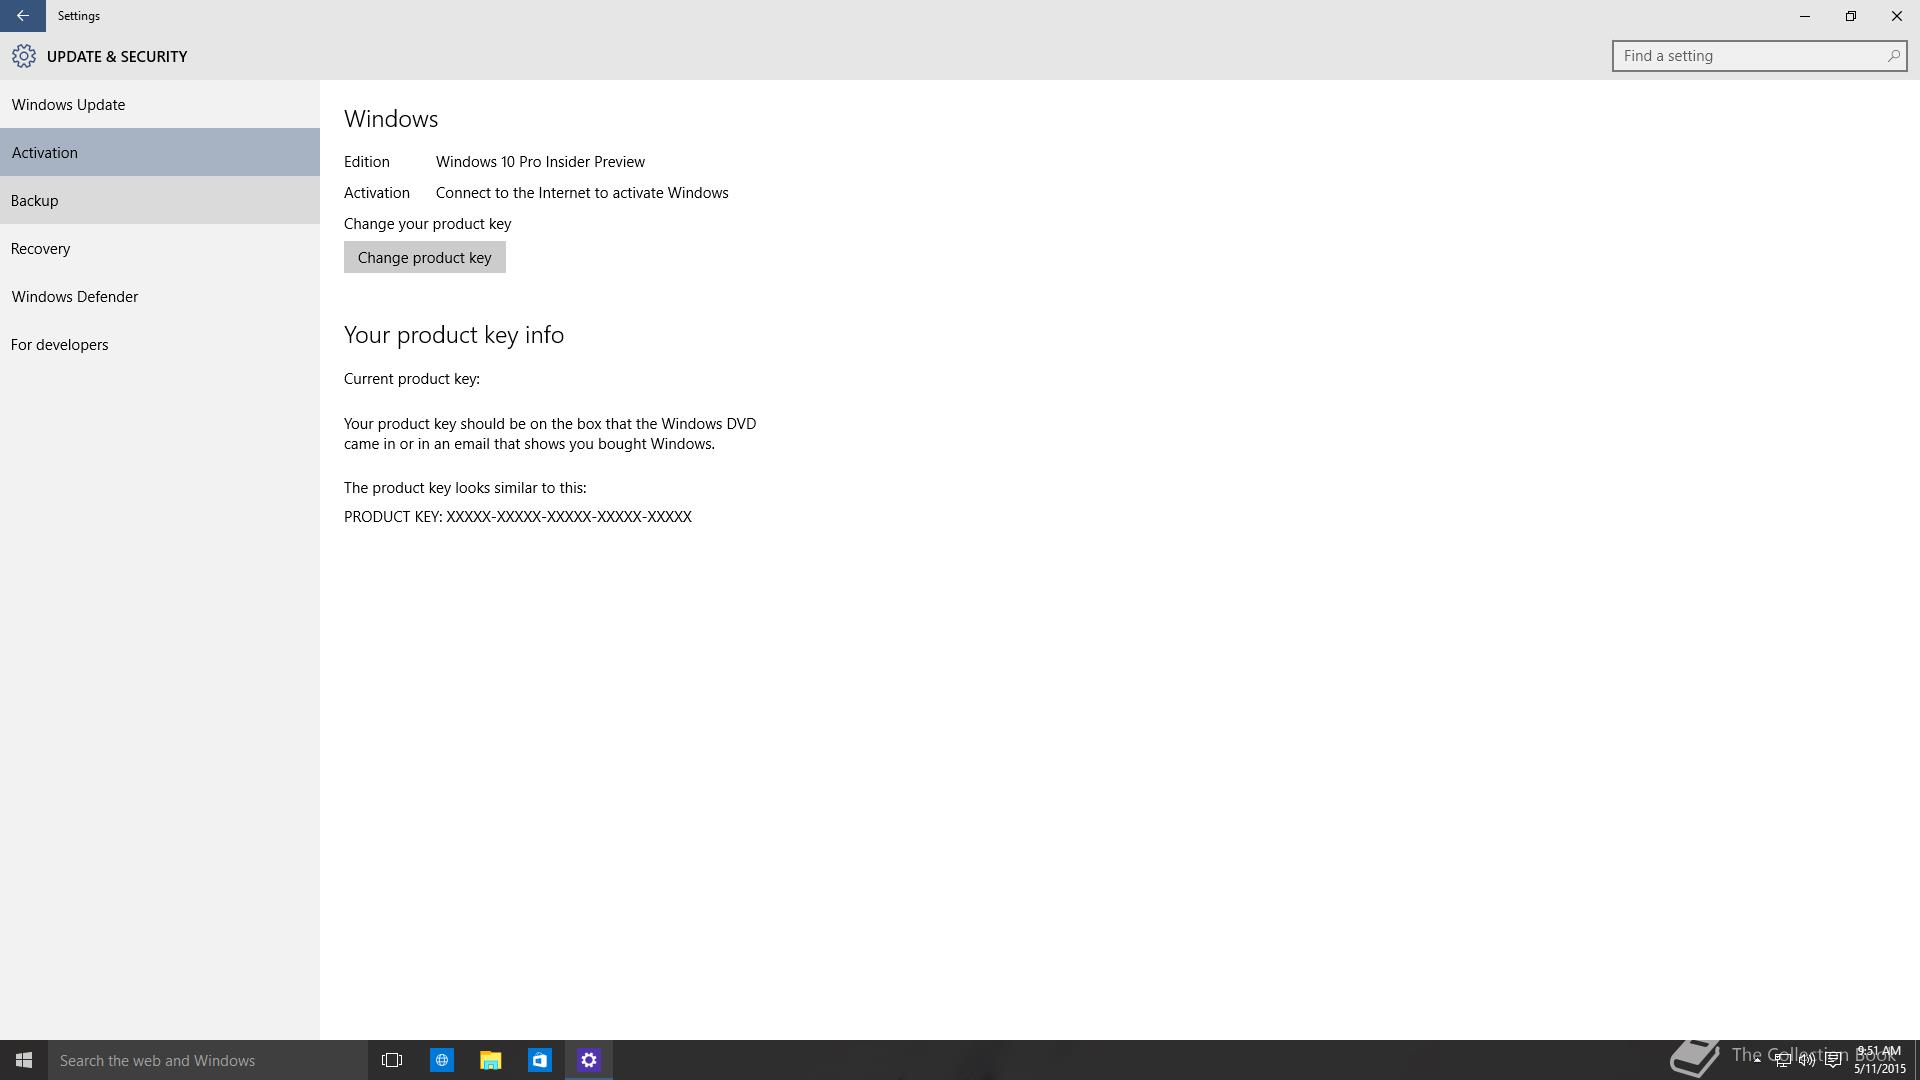
Task: Open the Recovery section
Action: point(160,248)
